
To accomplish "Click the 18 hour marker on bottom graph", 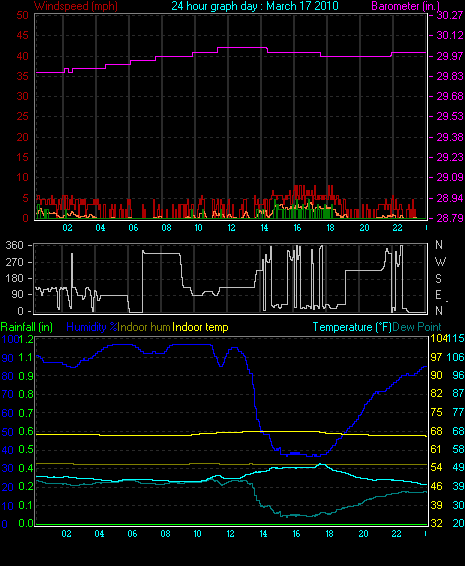I will (x=329, y=534).
